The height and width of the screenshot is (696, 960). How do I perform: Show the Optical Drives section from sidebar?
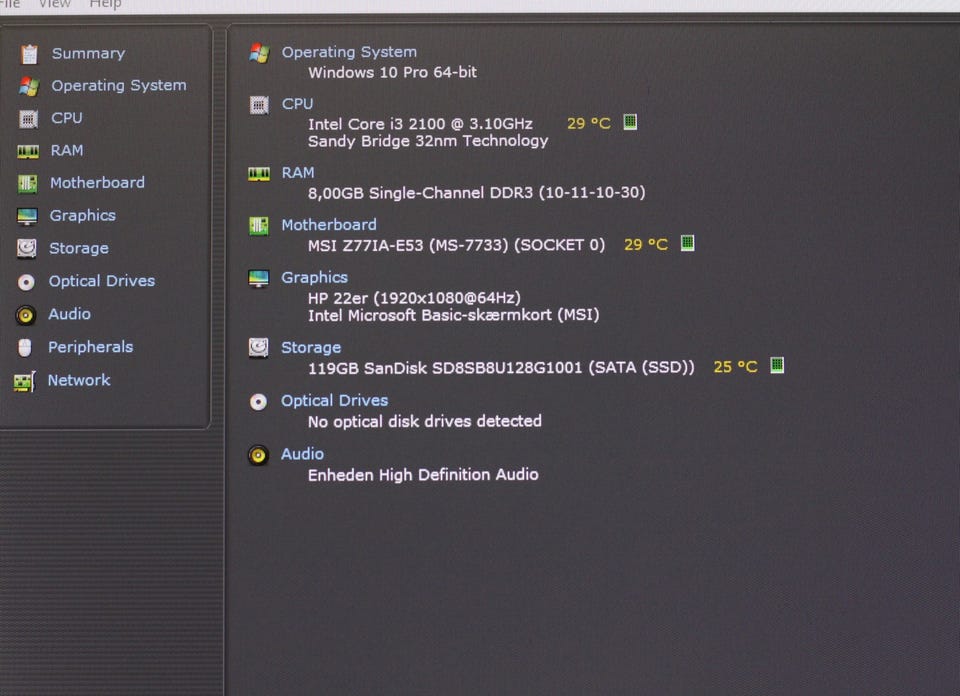102,281
